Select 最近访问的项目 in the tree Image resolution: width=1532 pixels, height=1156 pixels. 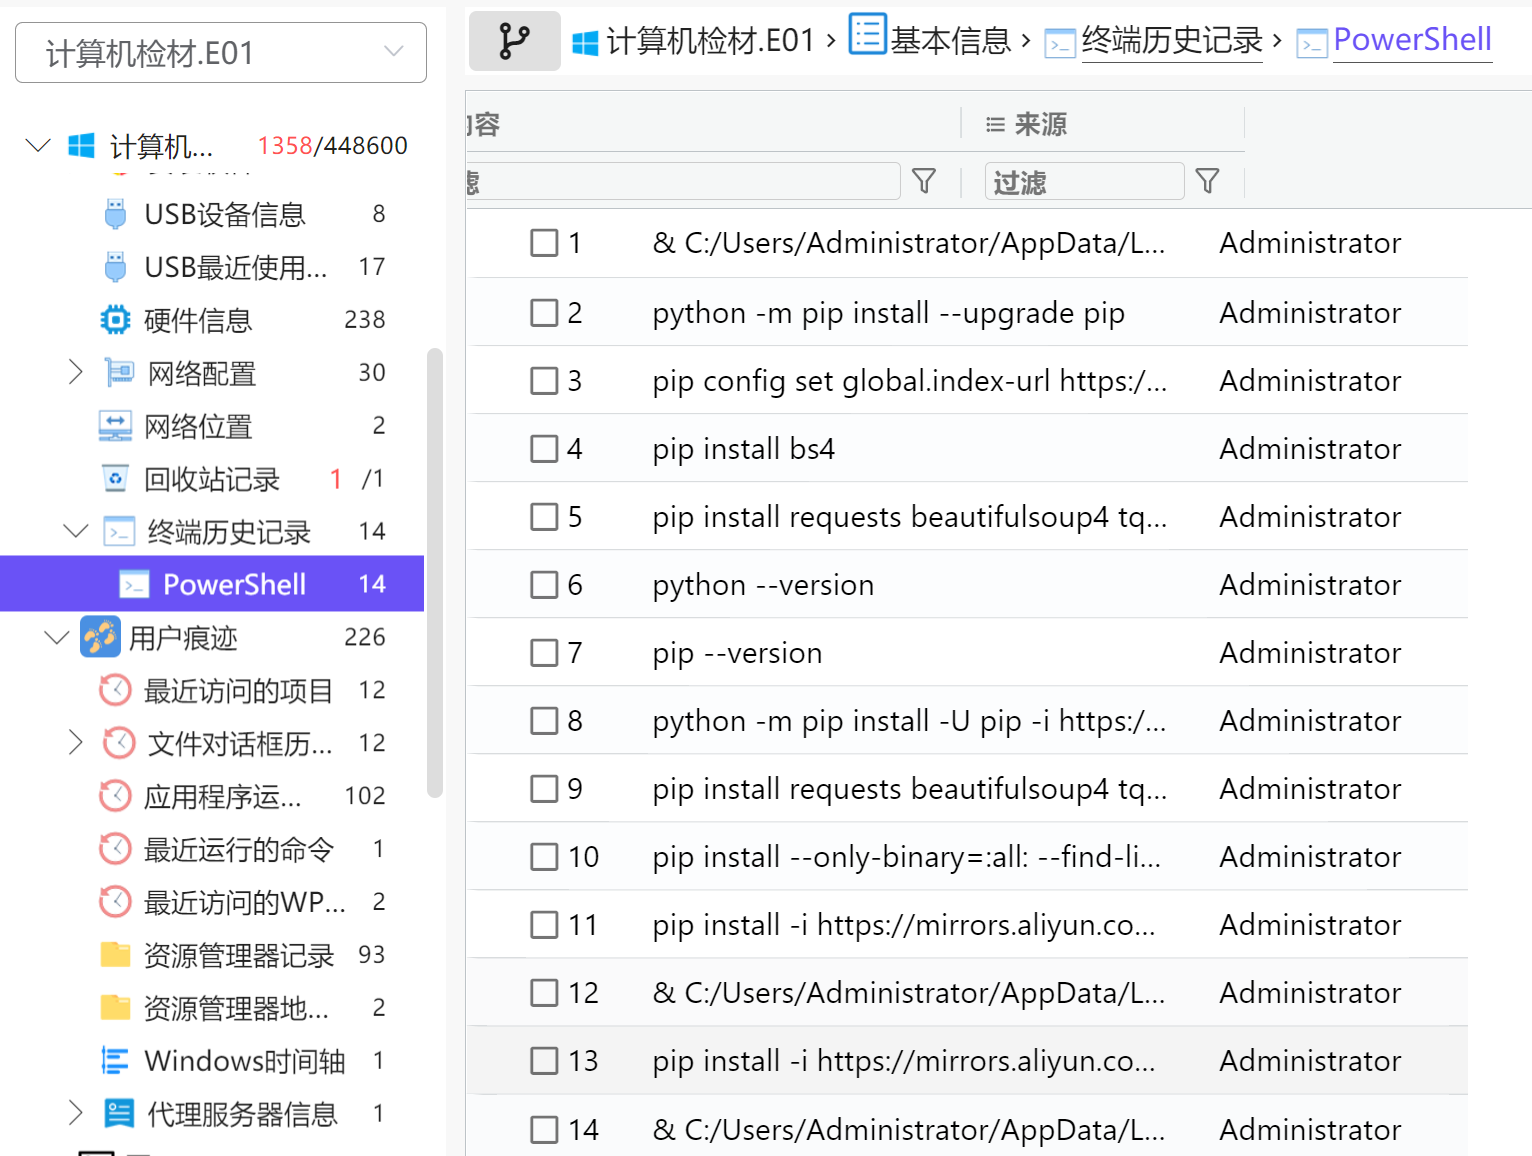pyautogui.click(x=238, y=690)
